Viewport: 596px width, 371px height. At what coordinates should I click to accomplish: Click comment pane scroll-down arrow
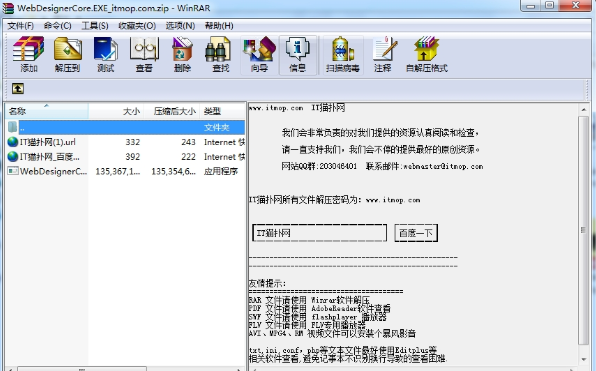point(583,360)
